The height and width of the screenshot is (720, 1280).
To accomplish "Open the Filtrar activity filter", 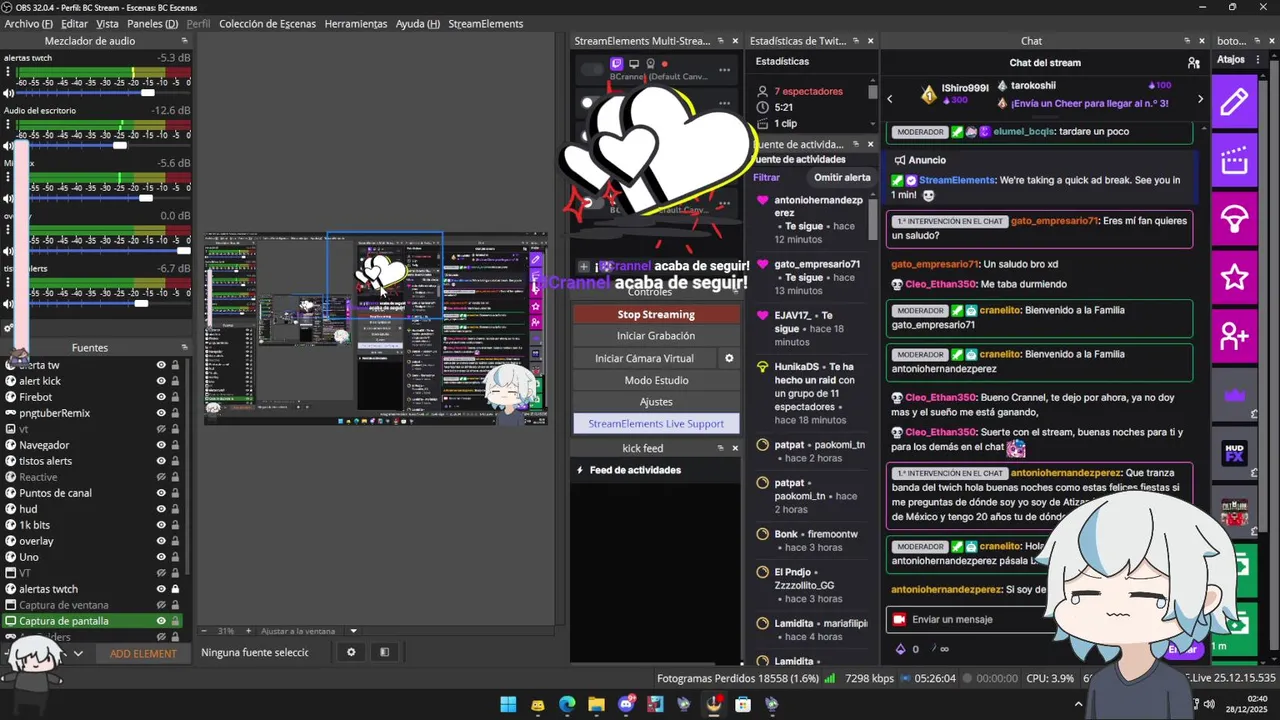I will [766, 177].
